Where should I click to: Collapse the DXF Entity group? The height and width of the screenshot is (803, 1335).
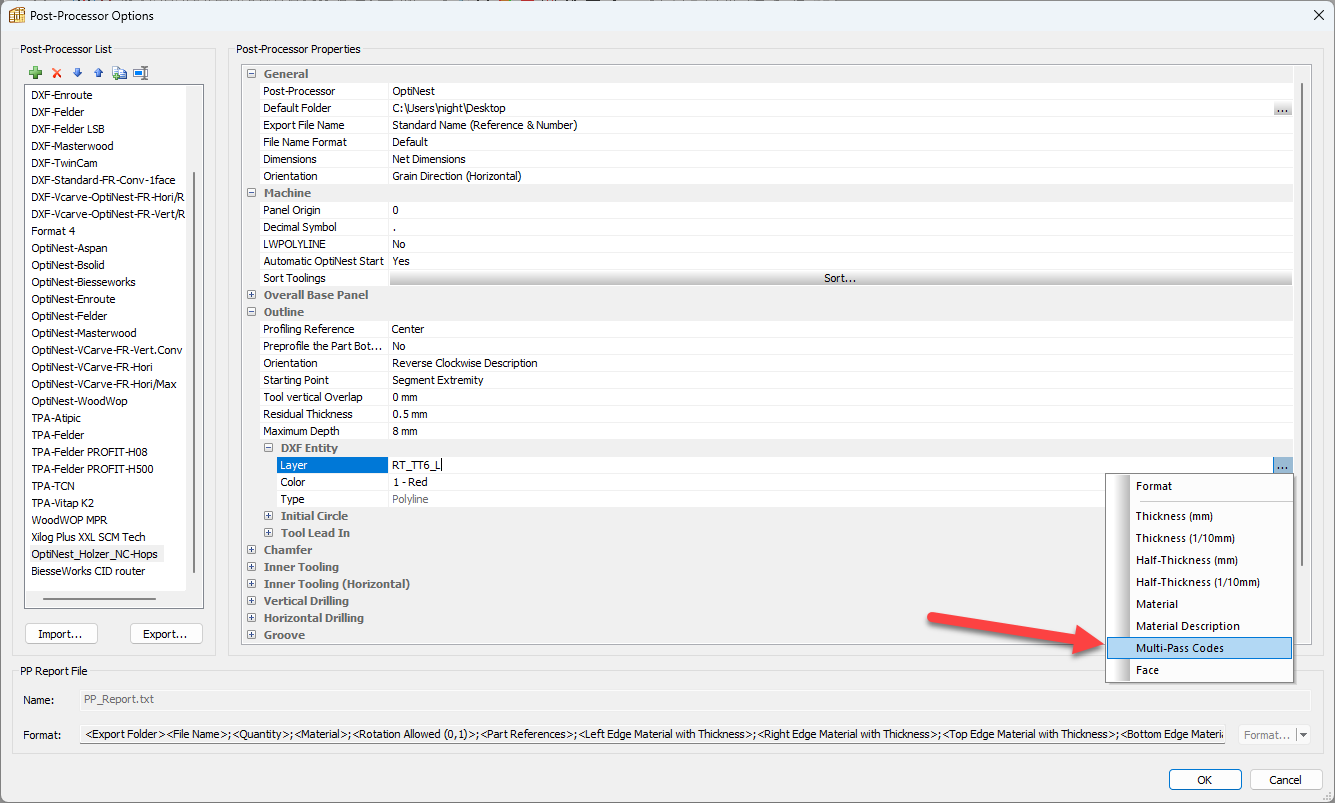(x=269, y=448)
